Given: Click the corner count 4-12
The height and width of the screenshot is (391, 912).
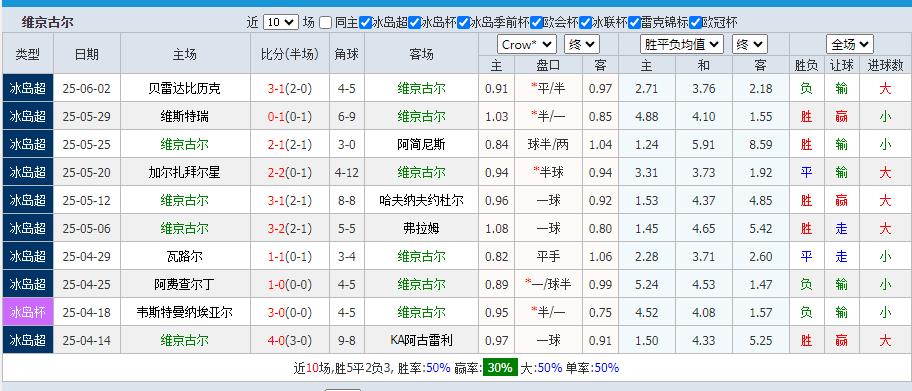Looking at the screenshot, I should point(346,172).
